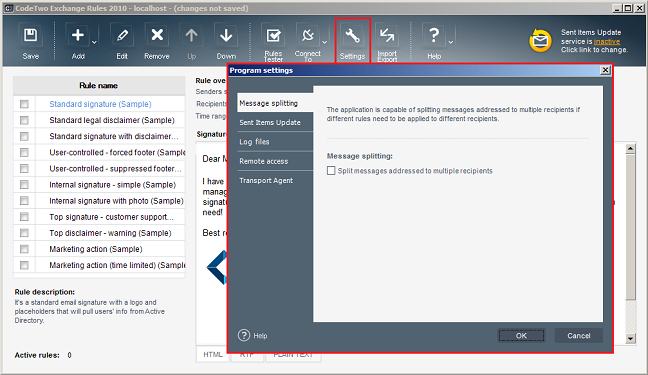648x375 pixels.
Task: Move rule Up with arrow icon
Action: coord(191,36)
